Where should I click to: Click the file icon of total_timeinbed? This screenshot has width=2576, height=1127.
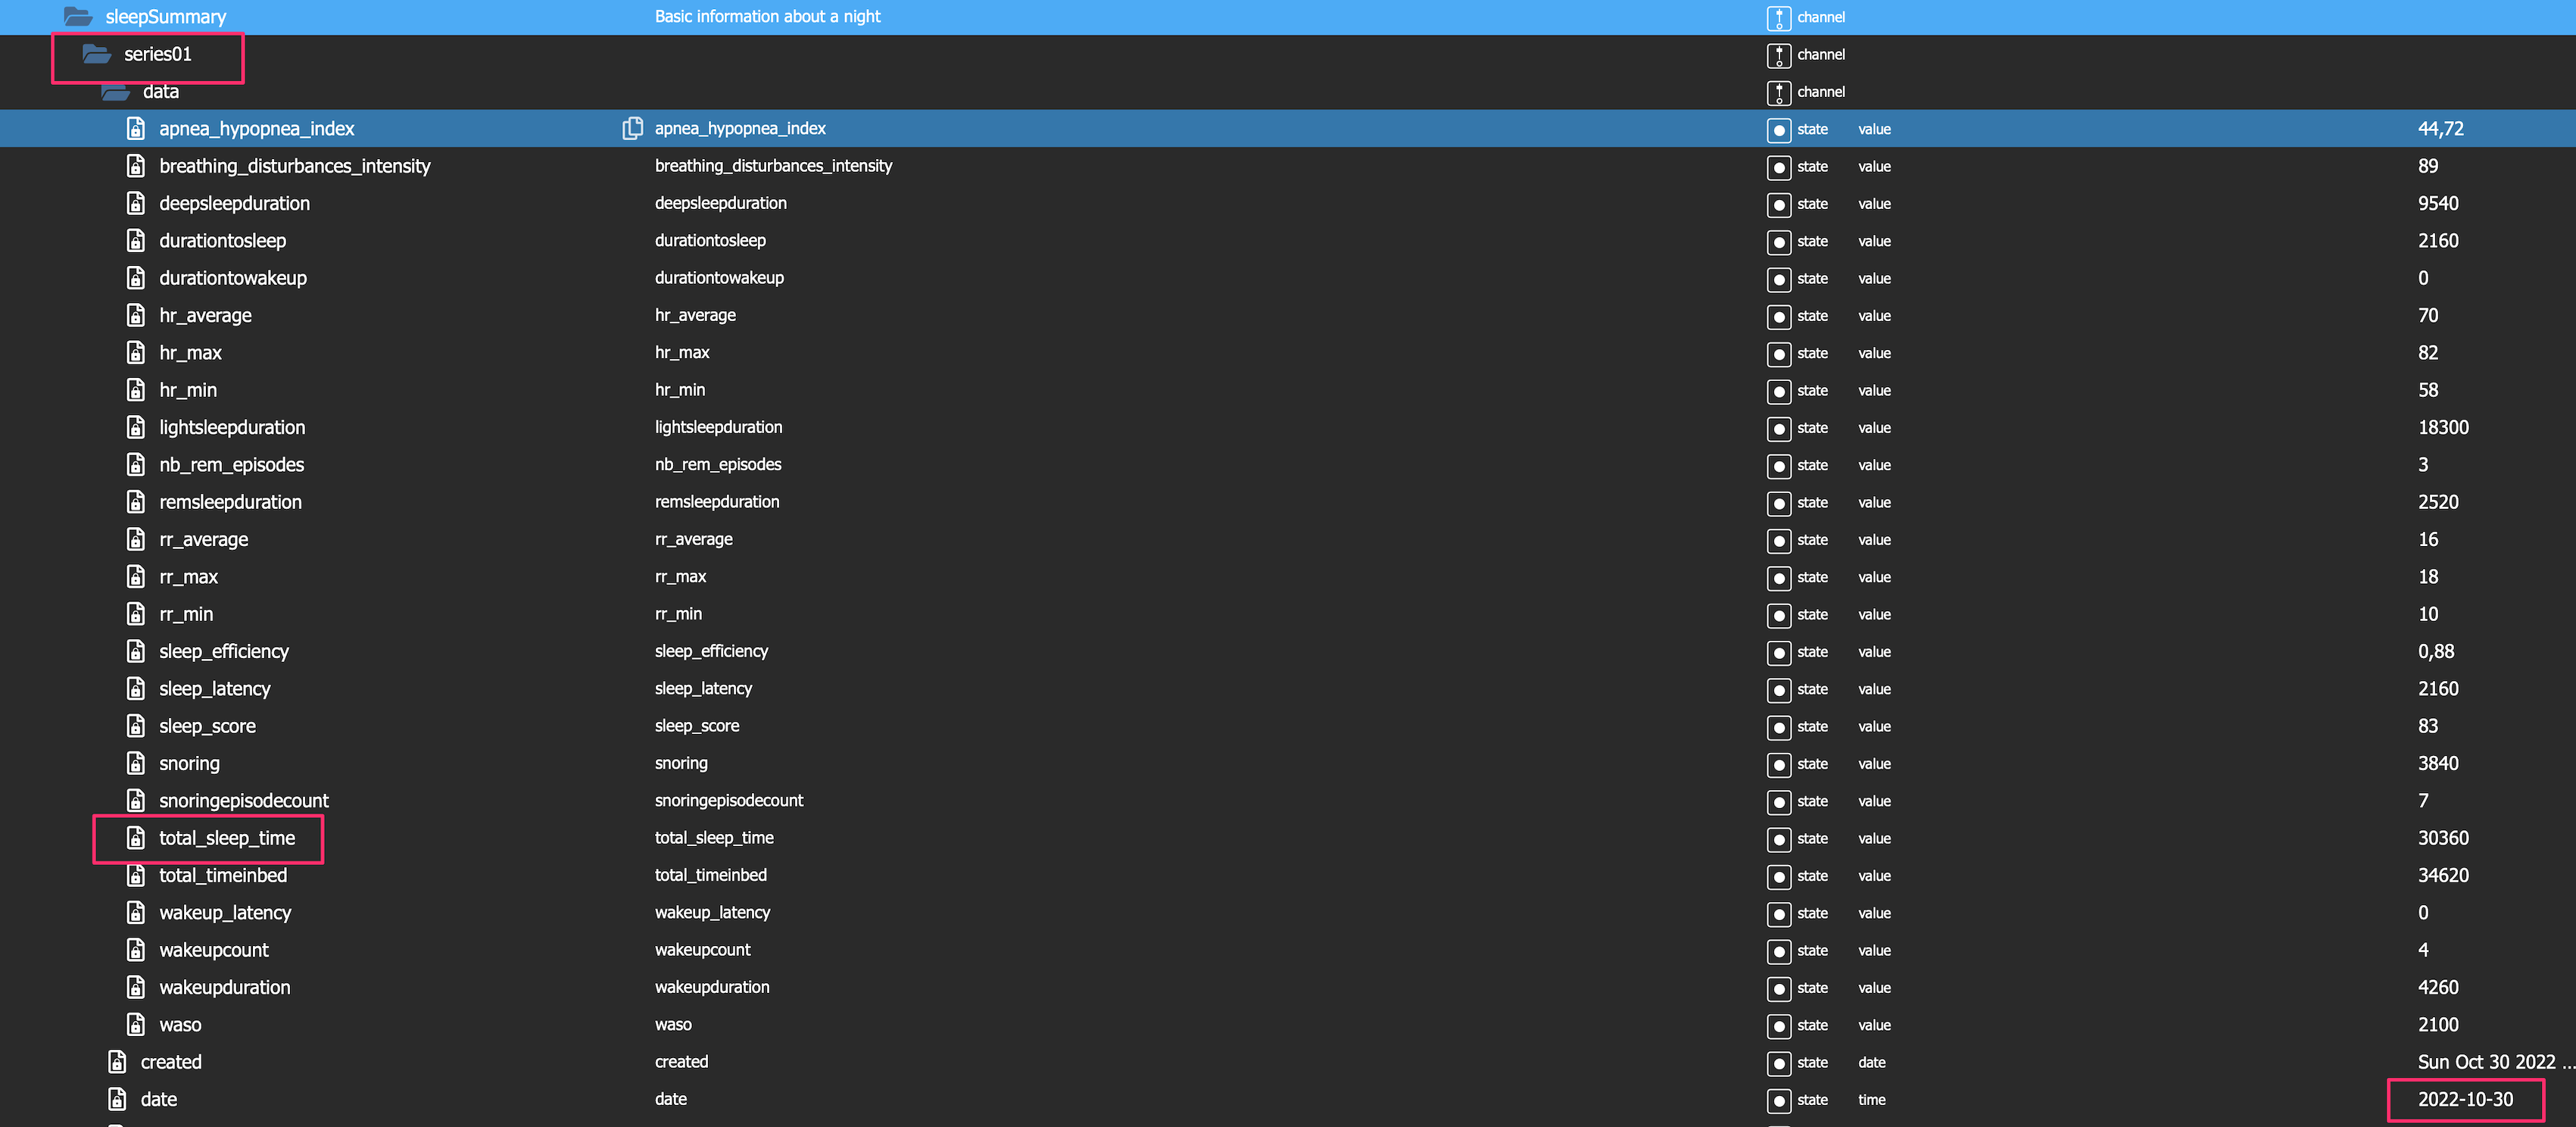point(136,875)
